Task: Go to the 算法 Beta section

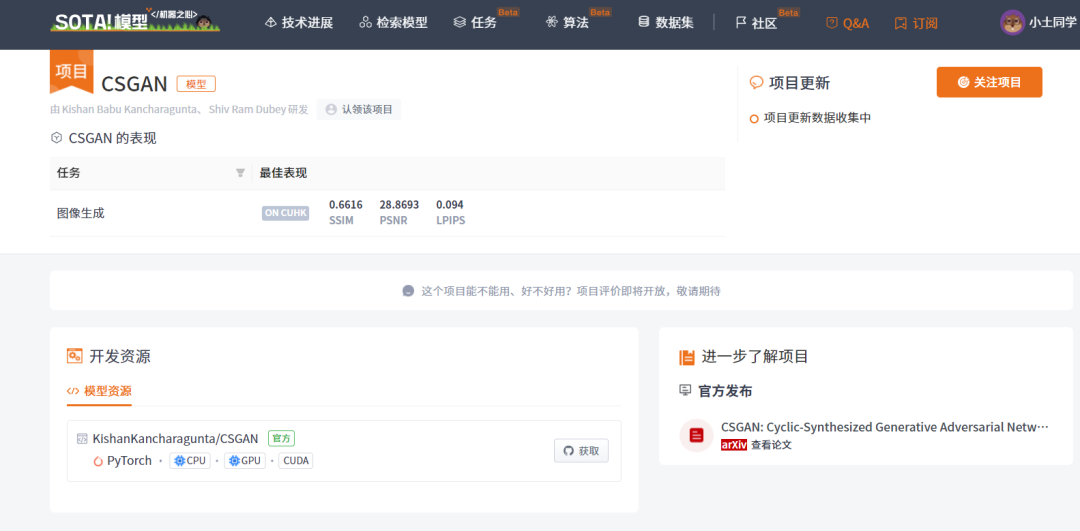Action: pos(567,23)
